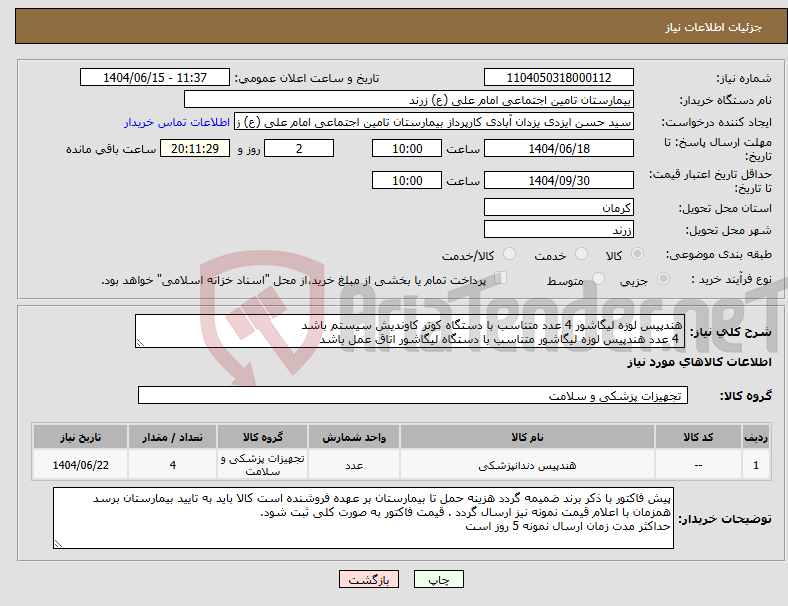Image resolution: width=788 pixels, height=606 pixels.
Task: Click the response deadline time 10:00 field
Action: [407, 148]
